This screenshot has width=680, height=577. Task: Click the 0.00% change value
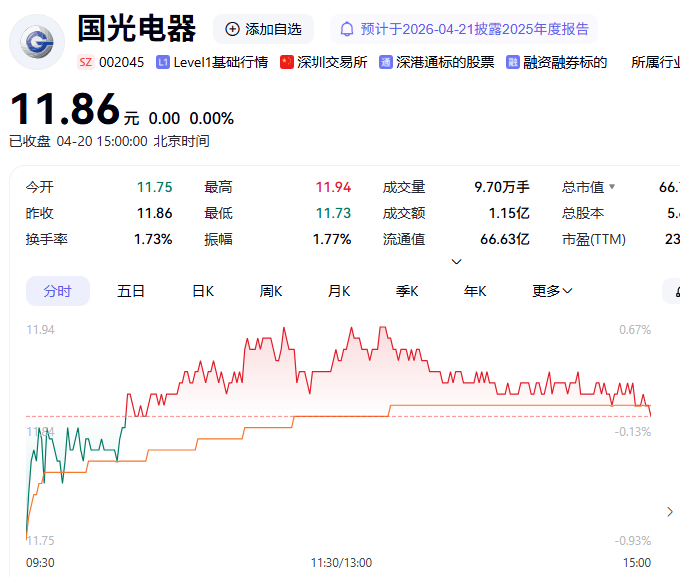pyautogui.click(x=212, y=118)
